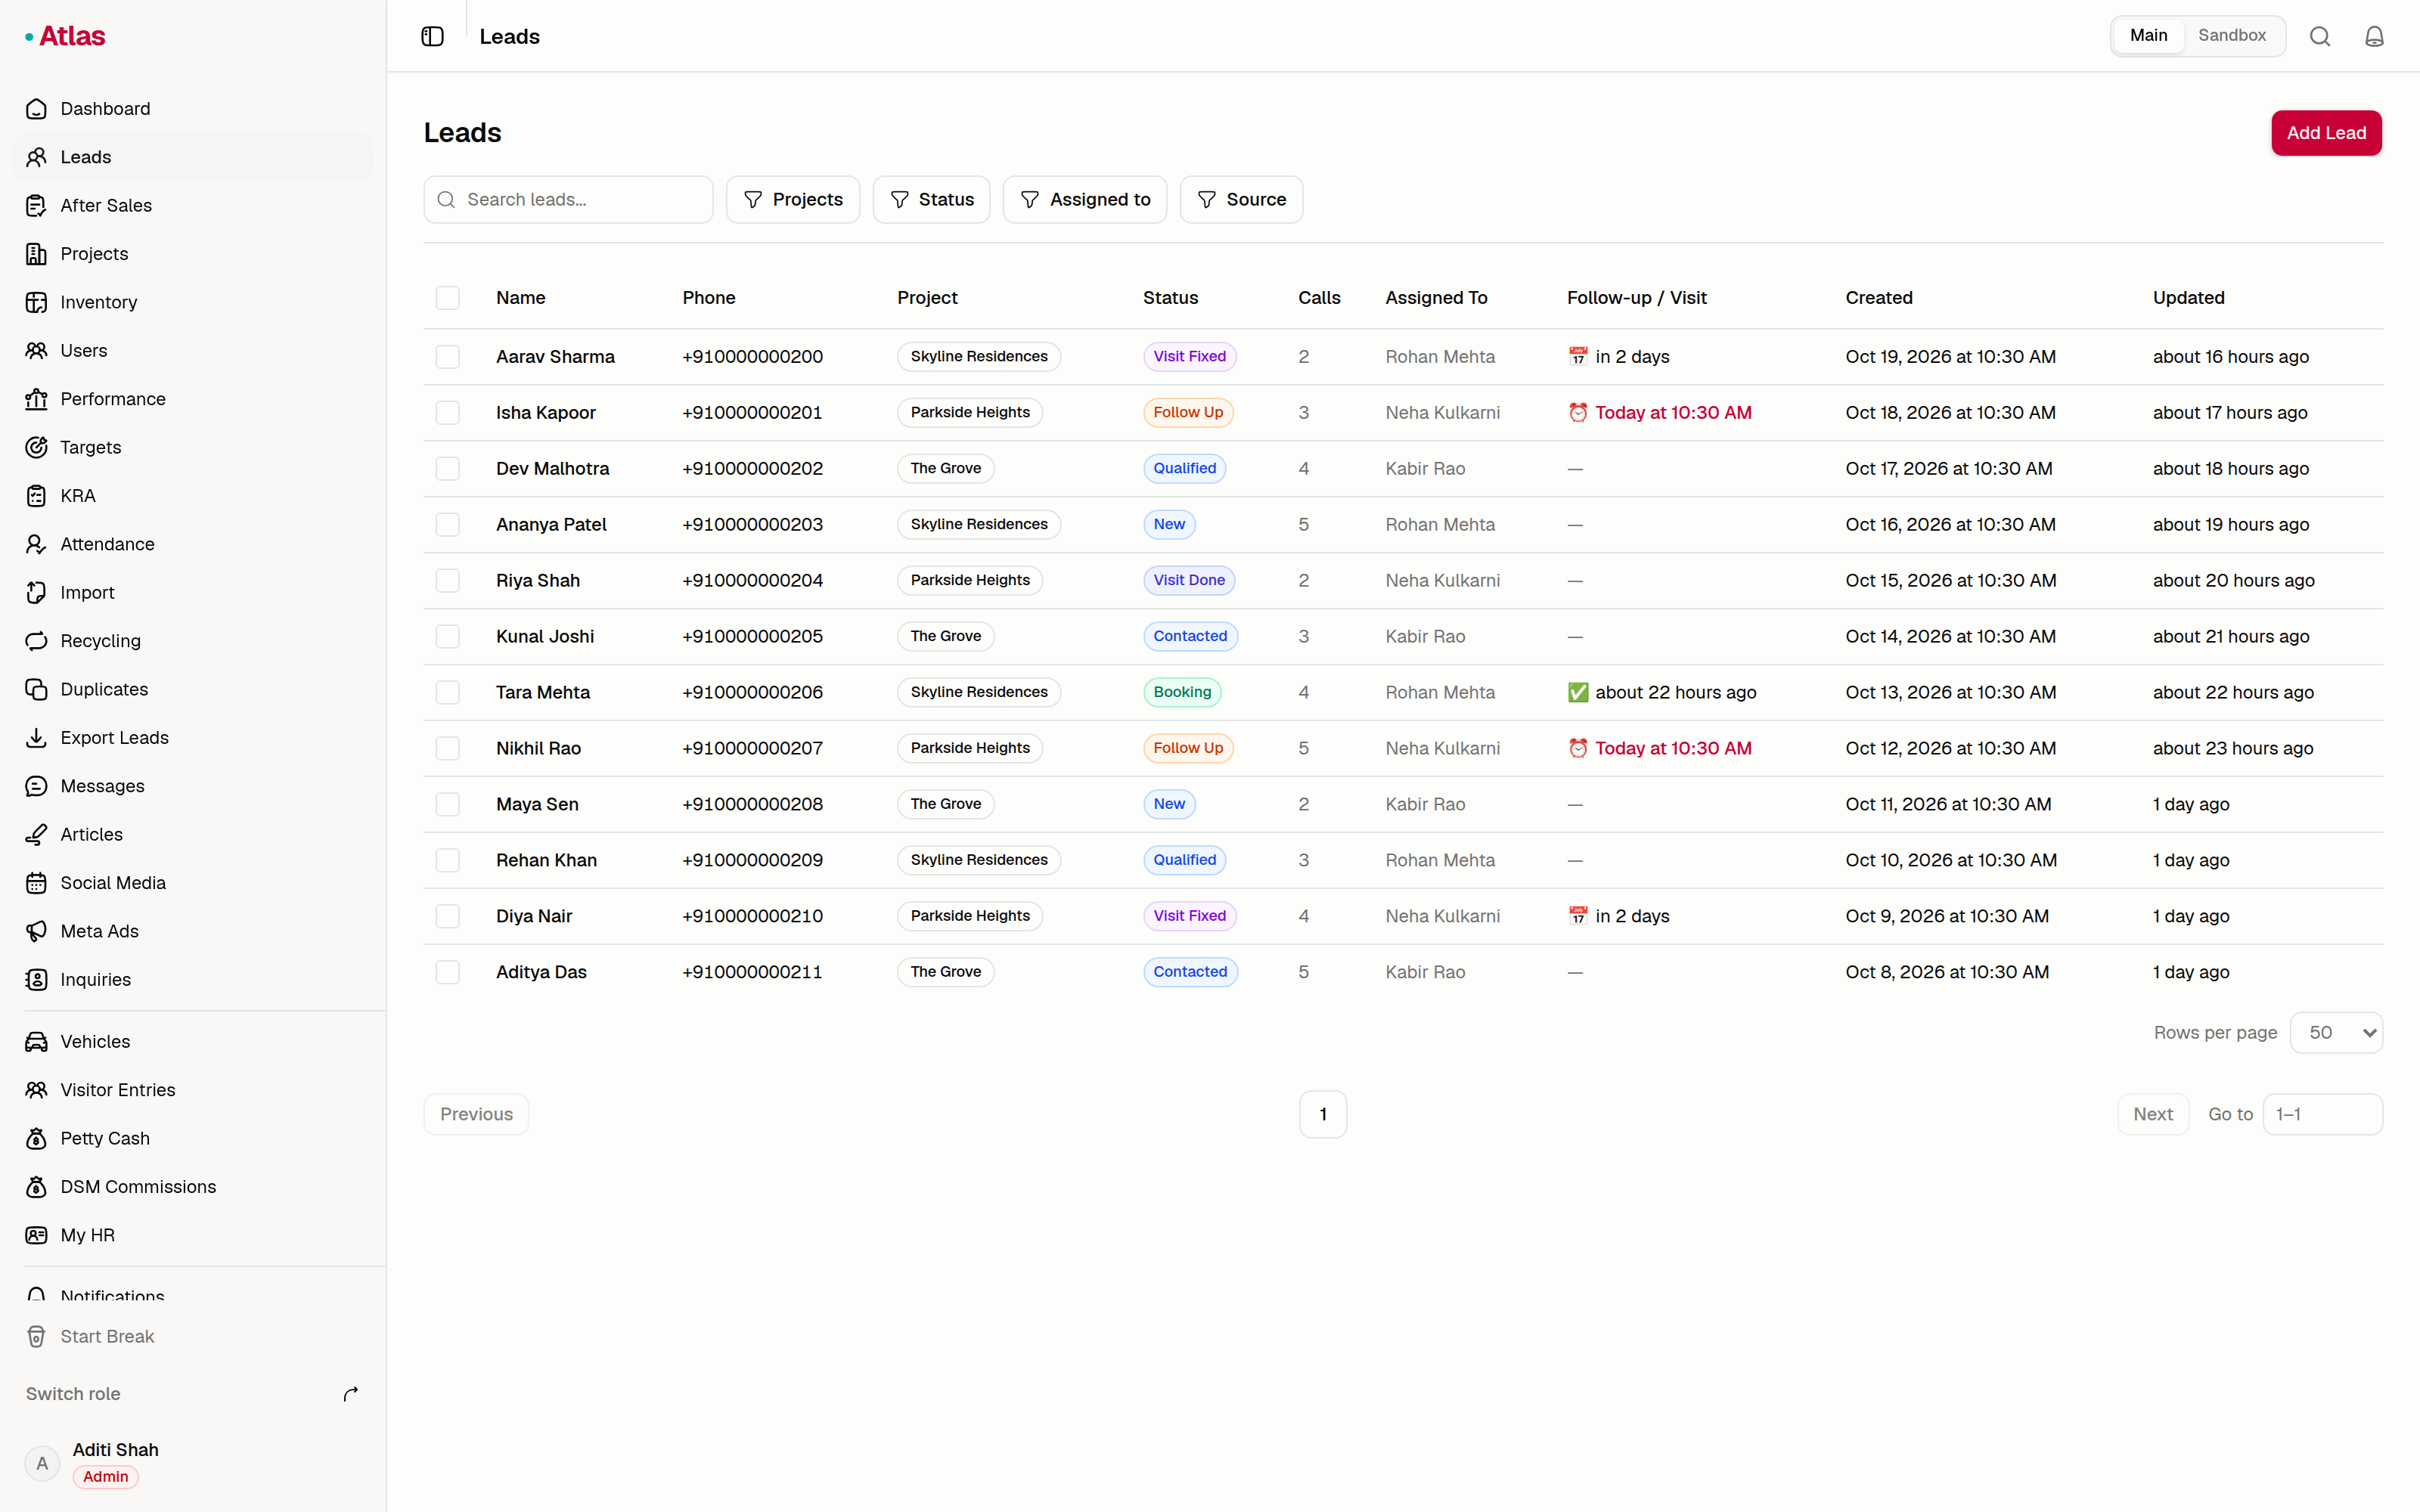
Task: Click page number 1 button
Action: 1323,1114
